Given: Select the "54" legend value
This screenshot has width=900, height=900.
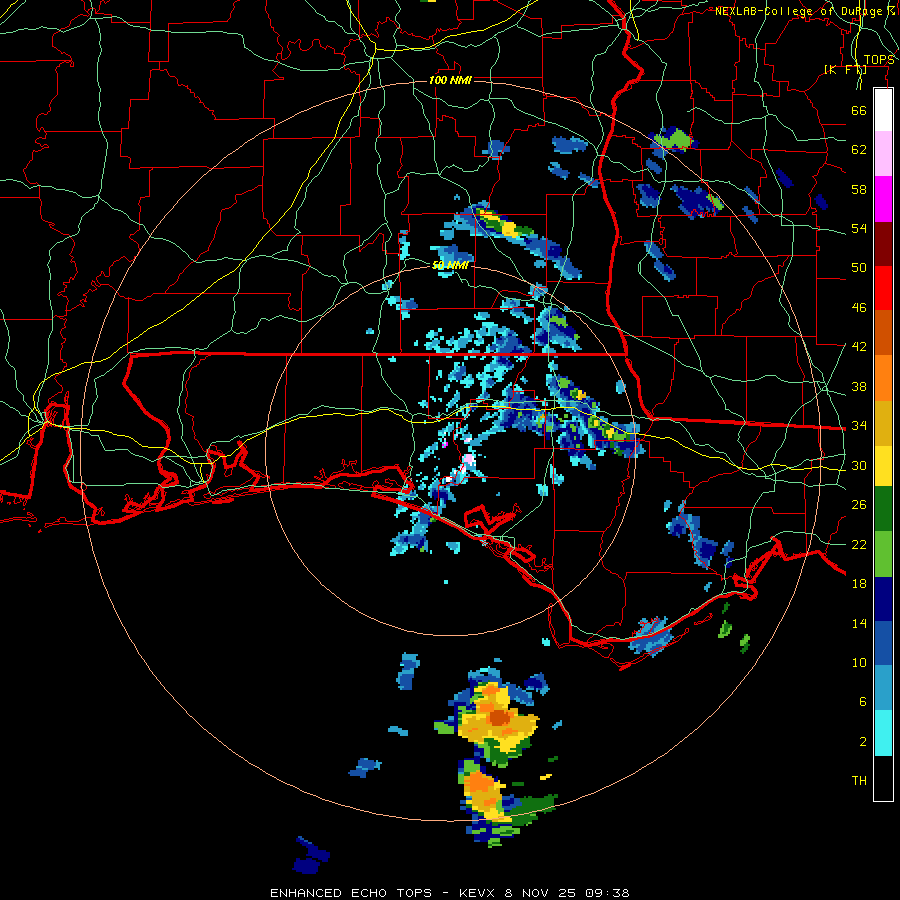Looking at the screenshot, I should (x=859, y=228).
